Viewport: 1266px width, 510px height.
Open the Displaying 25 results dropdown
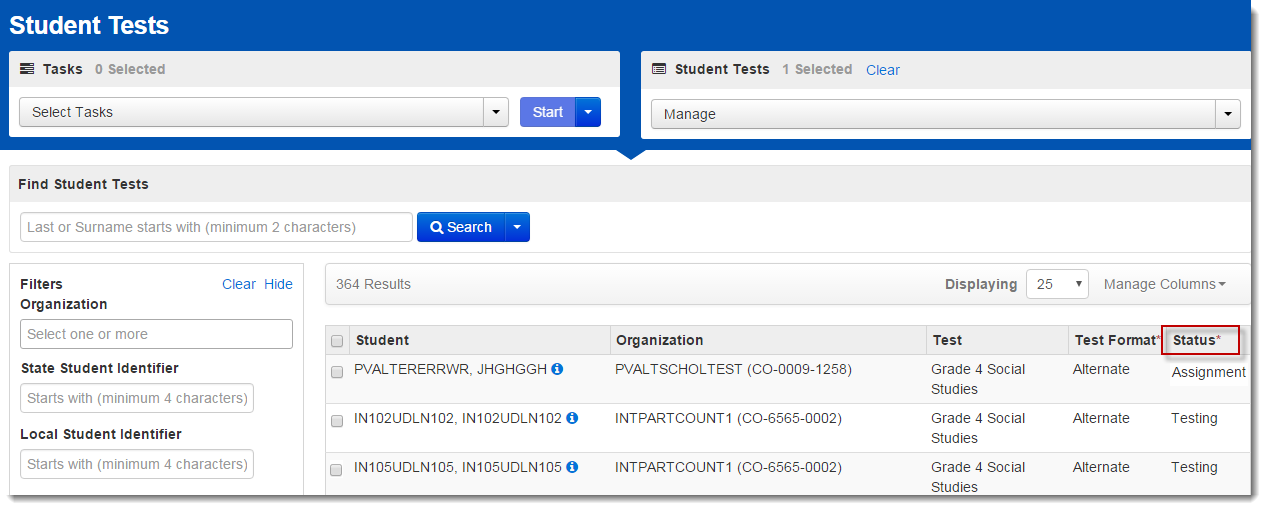(1057, 284)
